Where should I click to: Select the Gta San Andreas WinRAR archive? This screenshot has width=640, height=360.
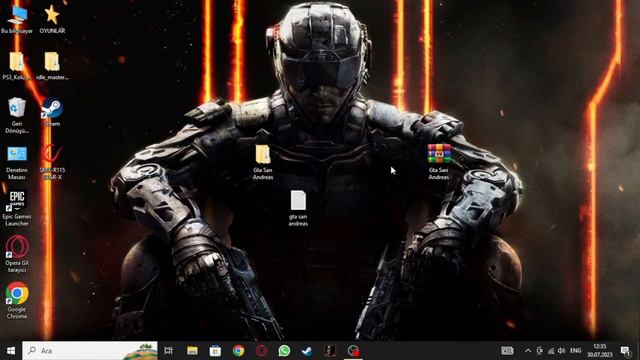point(439,162)
